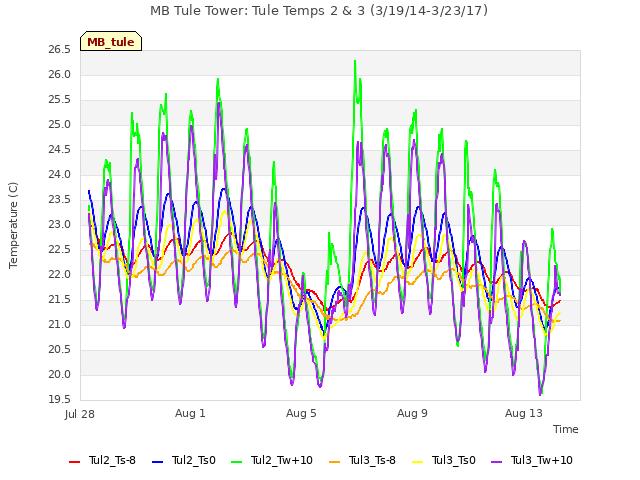Image resolution: width=640 pixels, height=480 pixels.
Task: Click the purple Tul3_Tw+10 legend swatch
Action: tap(496, 462)
